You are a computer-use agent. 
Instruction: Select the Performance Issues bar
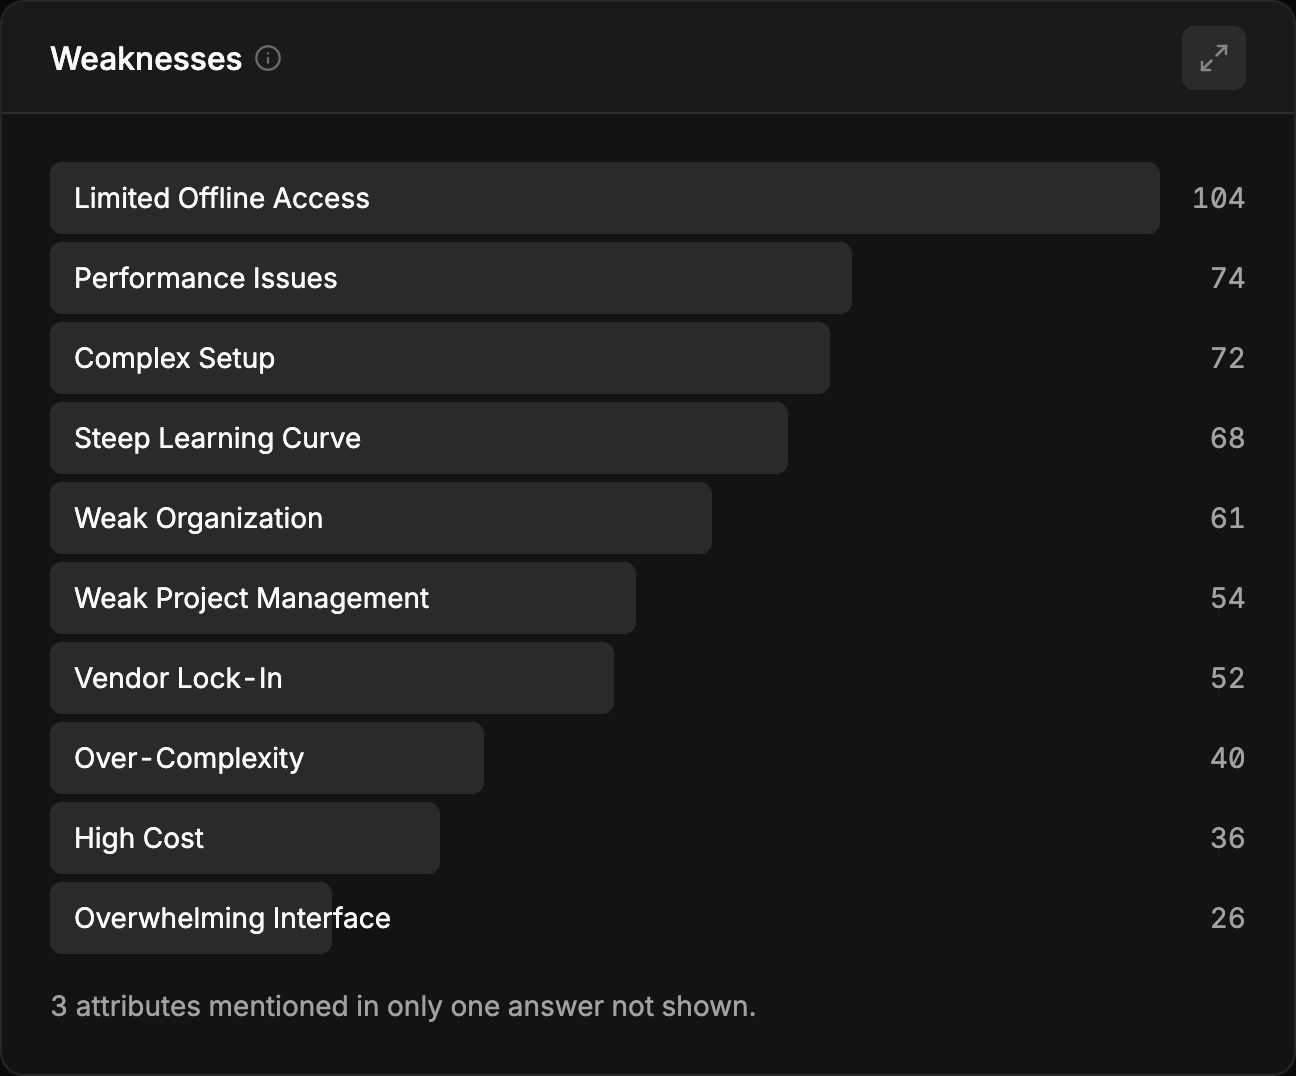click(451, 278)
